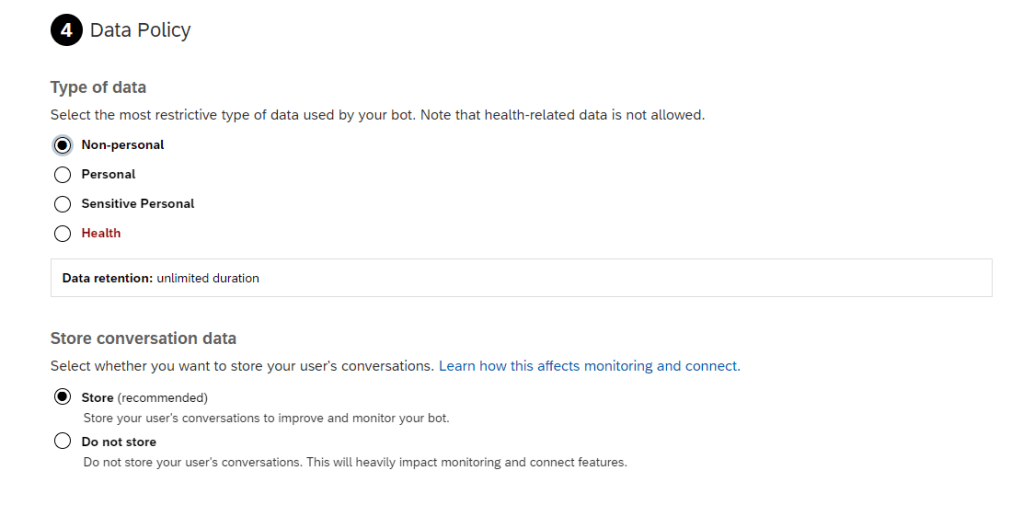Select the Non-personal radio button circle
The height and width of the screenshot is (505, 1023).
tap(63, 145)
